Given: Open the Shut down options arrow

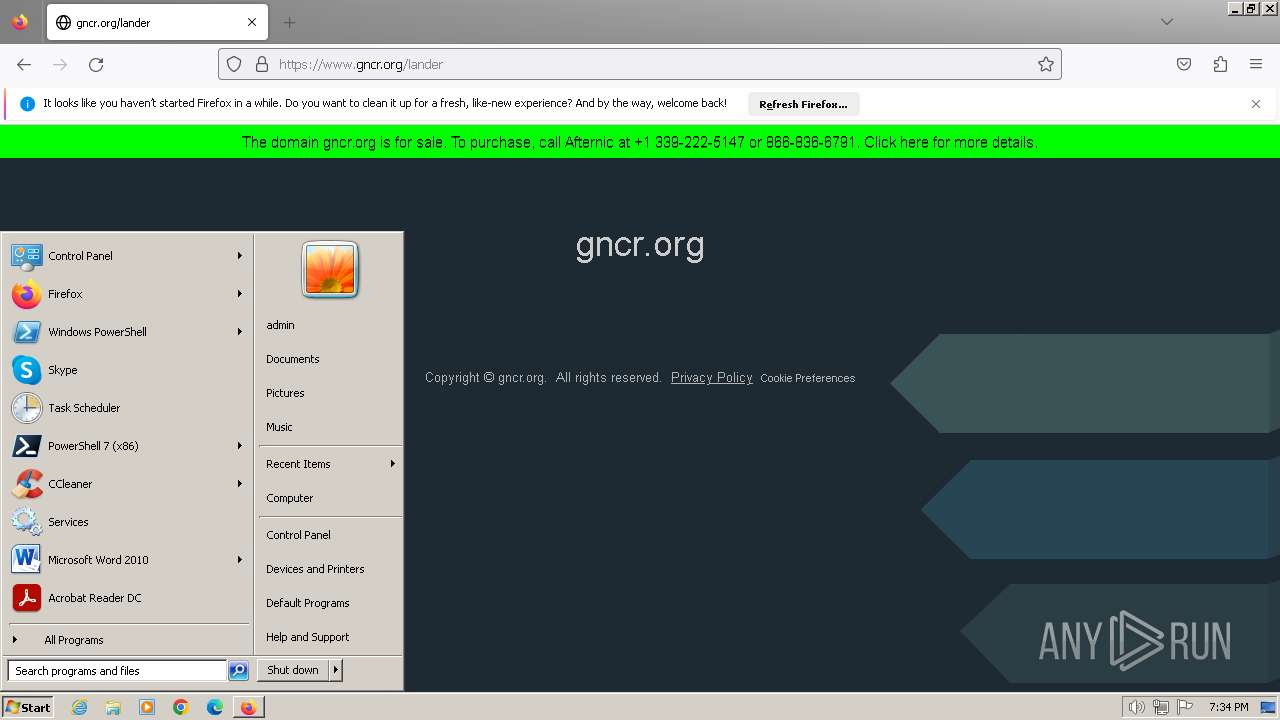Looking at the screenshot, I should (336, 670).
